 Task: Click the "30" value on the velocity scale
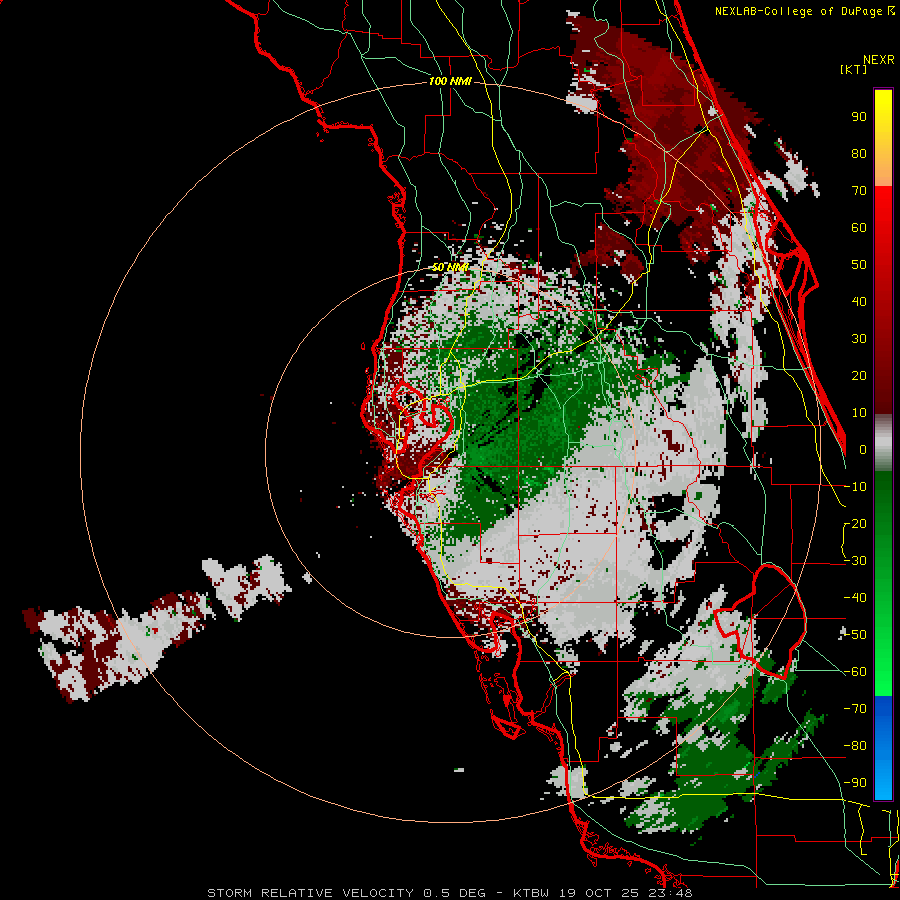pyautogui.click(x=859, y=339)
